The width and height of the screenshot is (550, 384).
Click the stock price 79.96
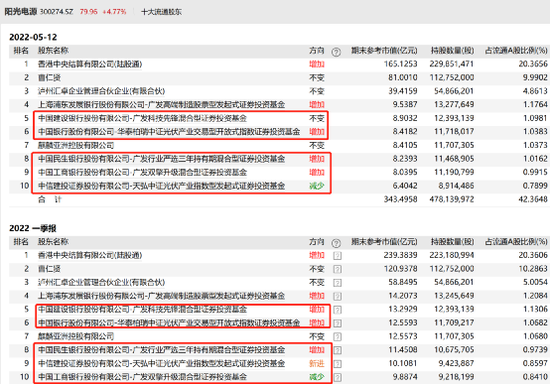(x=88, y=12)
